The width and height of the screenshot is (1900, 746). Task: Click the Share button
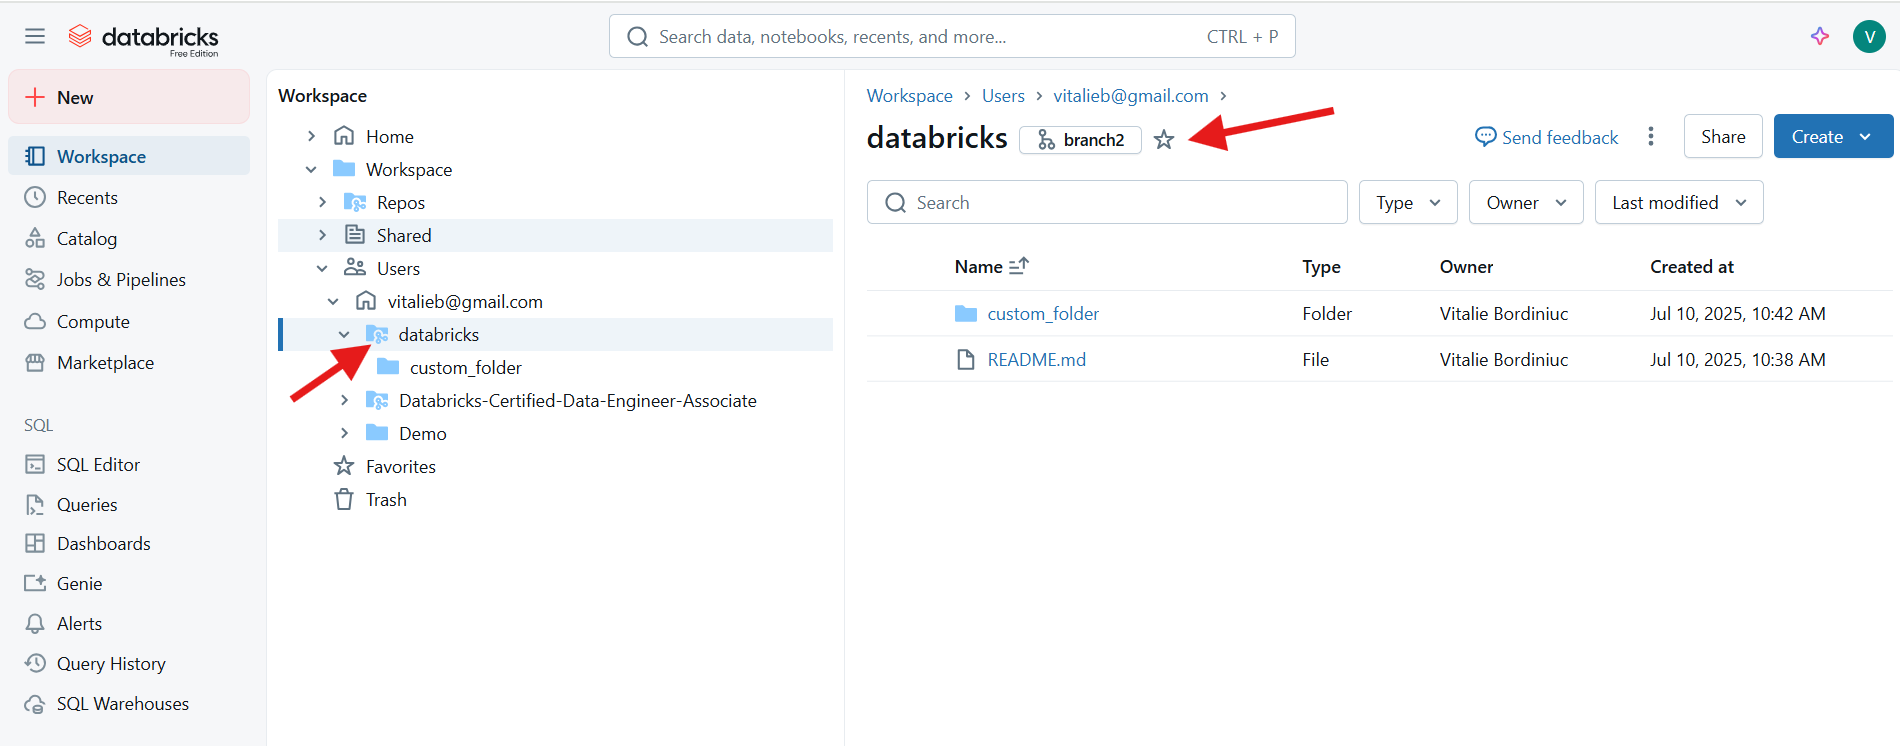[1723, 136]
